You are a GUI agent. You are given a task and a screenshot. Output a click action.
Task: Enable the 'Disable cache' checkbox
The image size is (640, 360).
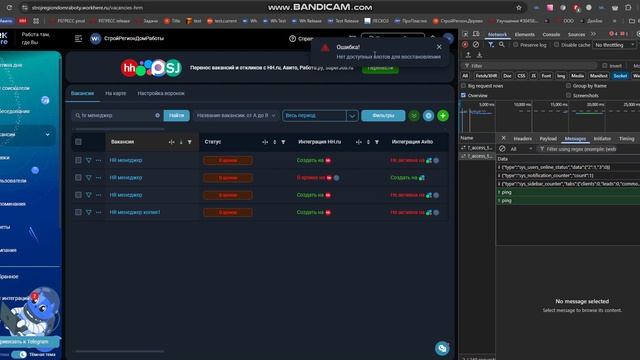click(556, 45)
